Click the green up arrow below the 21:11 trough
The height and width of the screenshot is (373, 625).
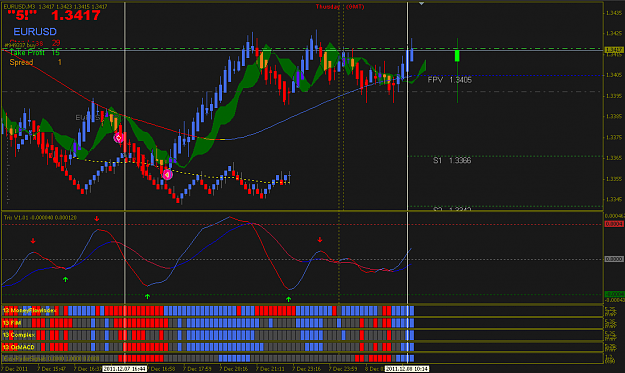pyautogui.click(x=288, y=299)
